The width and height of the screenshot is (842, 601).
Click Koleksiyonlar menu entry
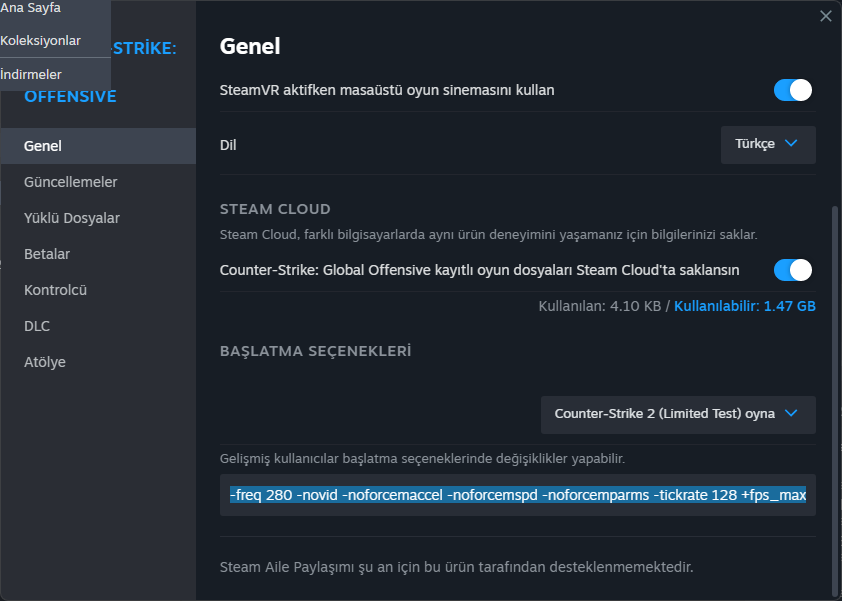click(41, 41)
